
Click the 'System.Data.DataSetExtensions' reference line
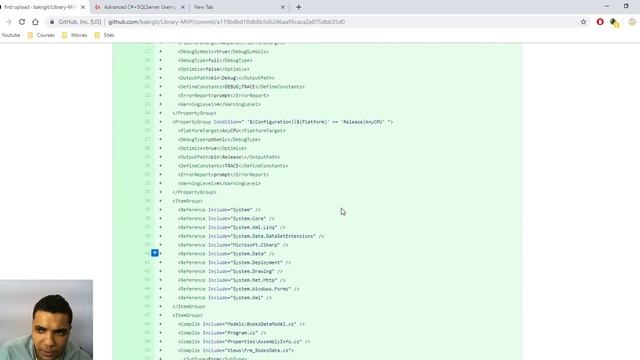251,236
